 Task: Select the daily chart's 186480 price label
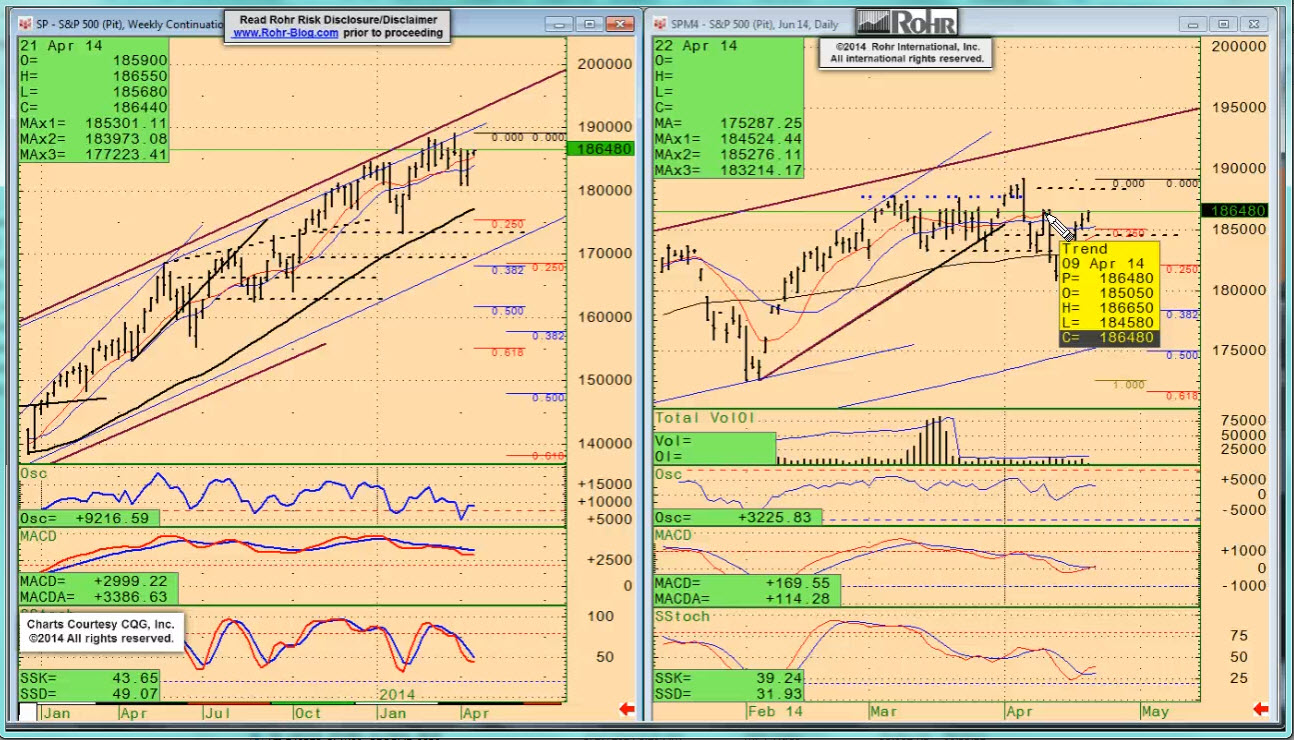click(x=1238, y=211)
